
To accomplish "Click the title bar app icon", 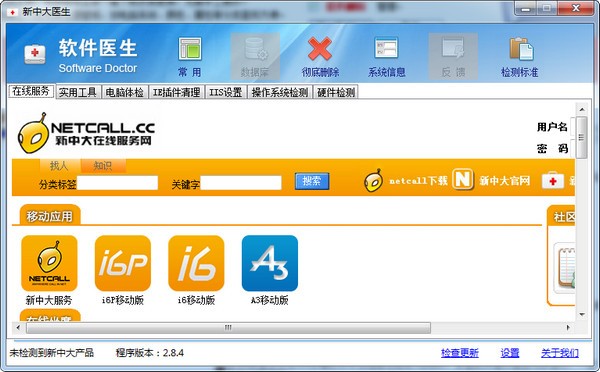I will tap(13, 12).
